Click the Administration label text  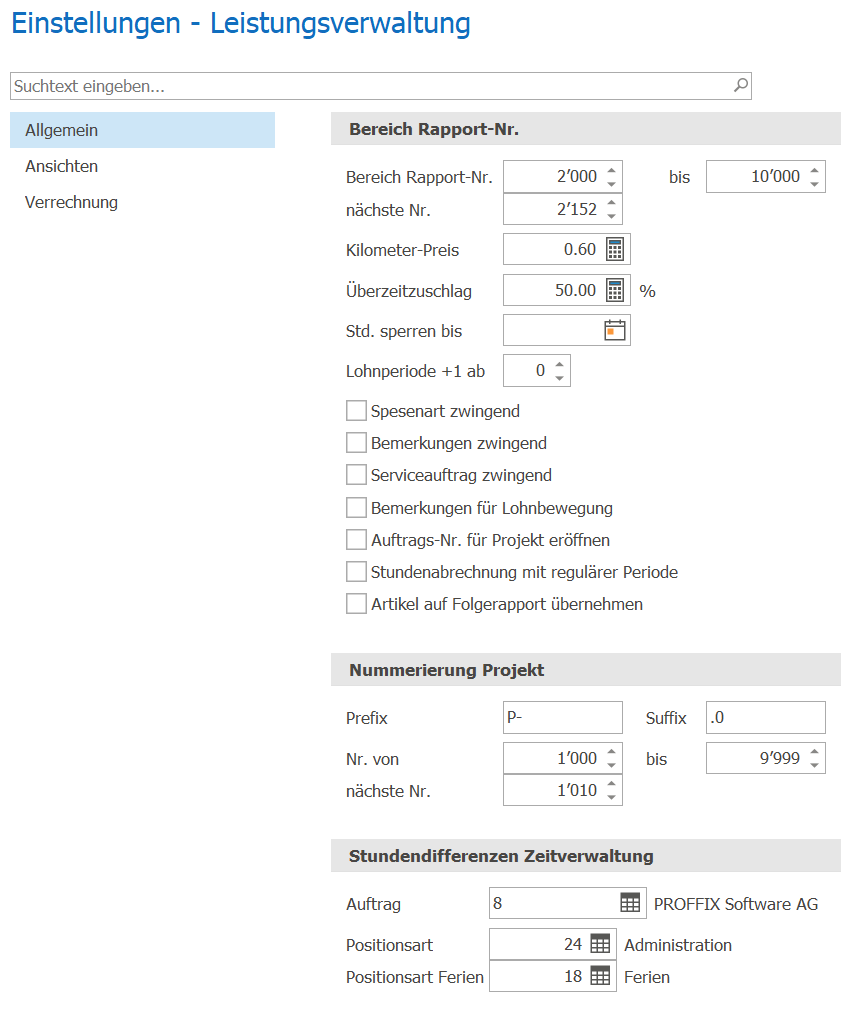(678, 945)
